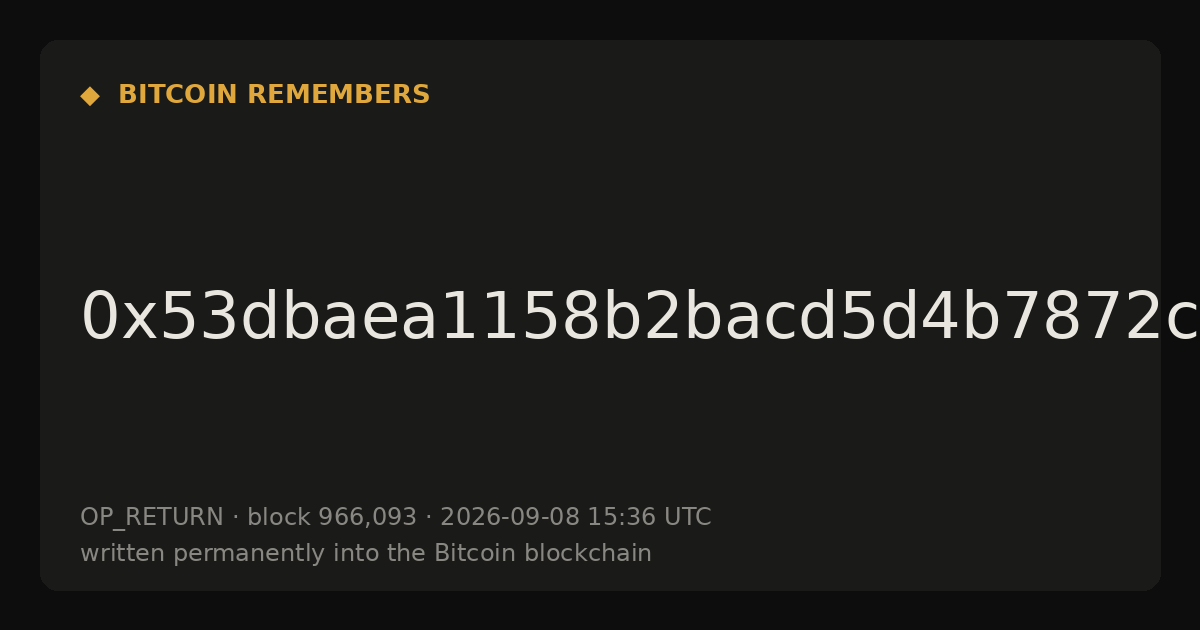Screen dimensions: 1200x630
Task: Click the word block in the footer
Action: point(279,517)
